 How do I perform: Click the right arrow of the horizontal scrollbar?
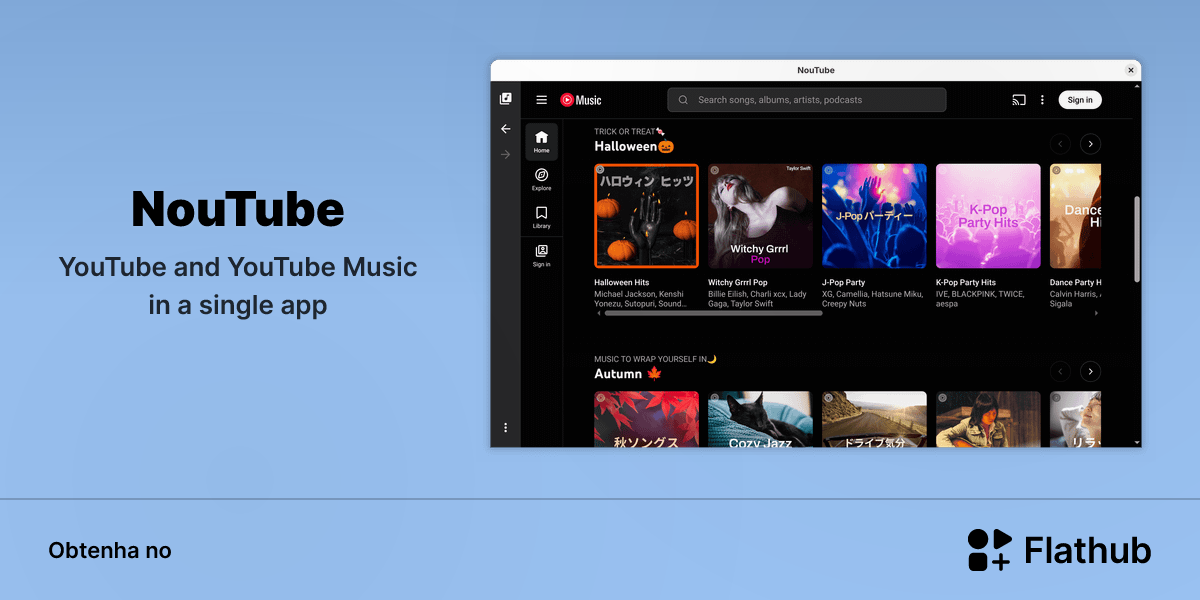(1096, 313)
